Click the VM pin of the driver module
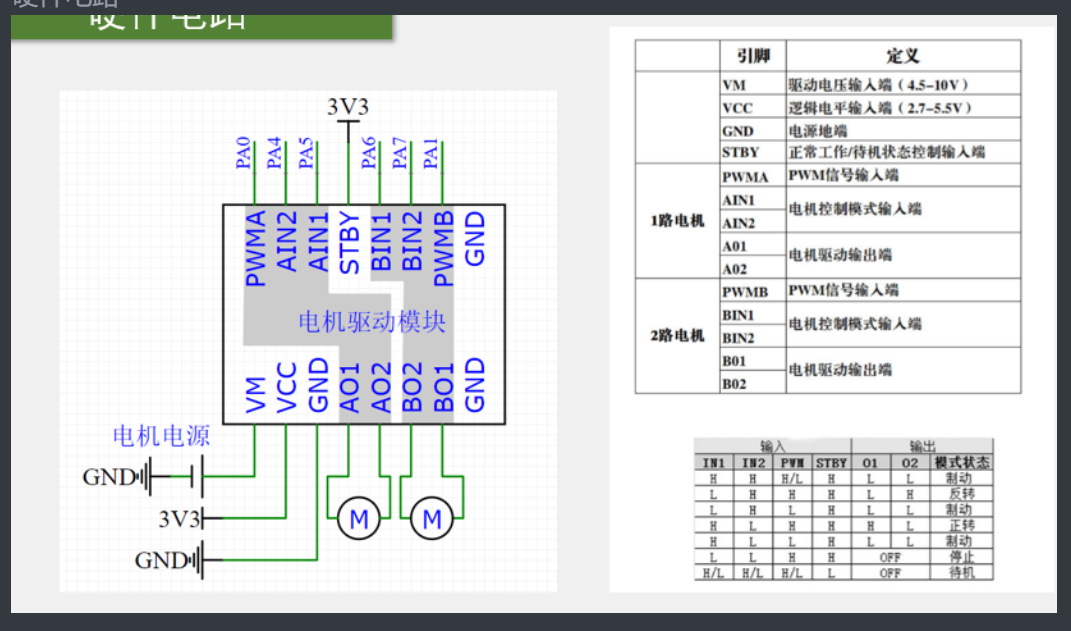This screenshot has height=631, width=1071. click(255, 393)
